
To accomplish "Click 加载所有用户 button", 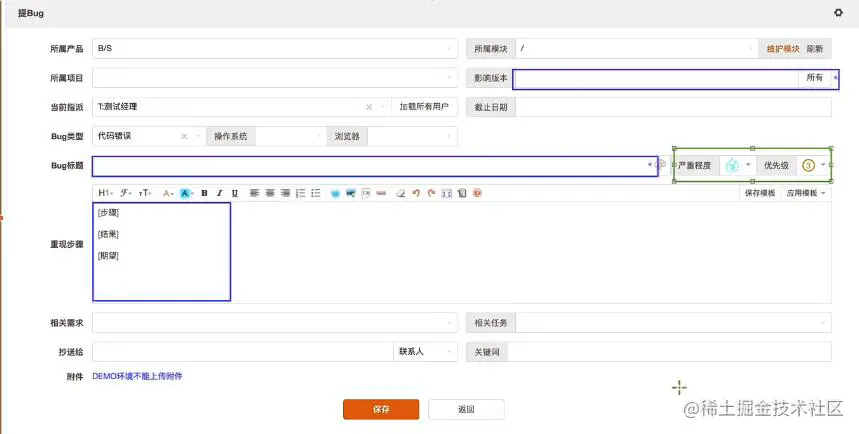I will [424, 107].
